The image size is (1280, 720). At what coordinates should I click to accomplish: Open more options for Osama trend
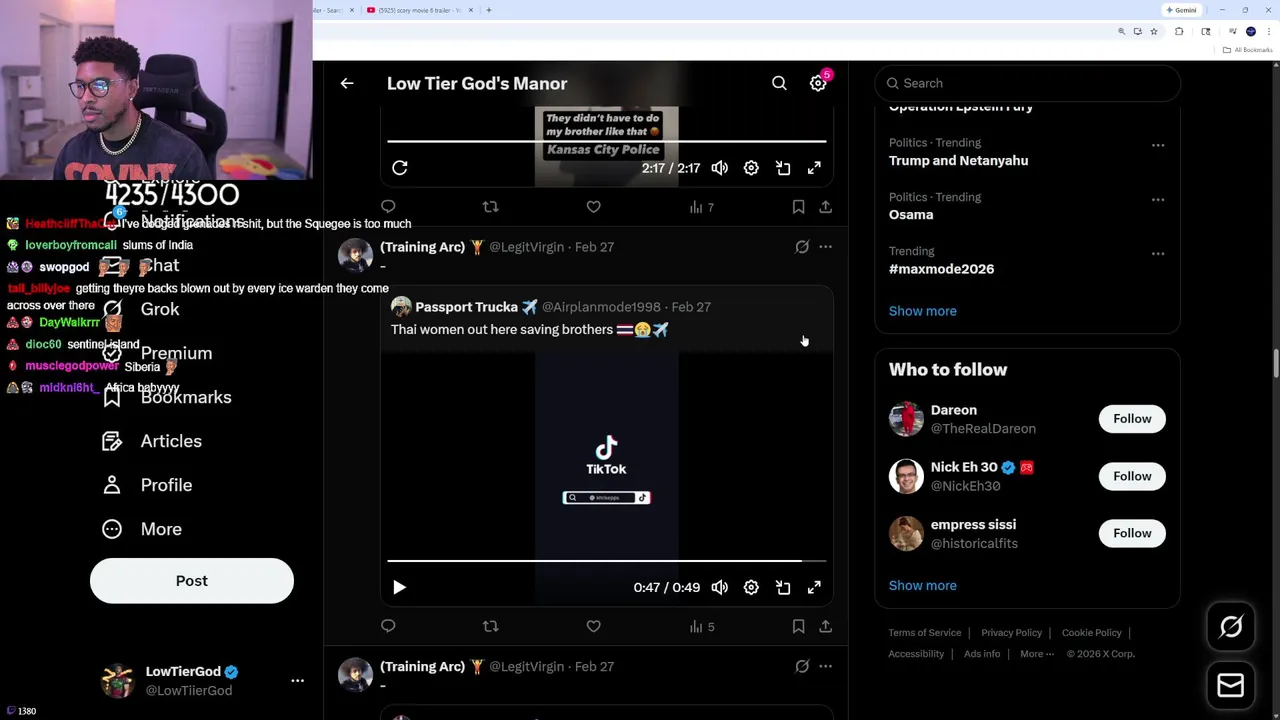1157,200
